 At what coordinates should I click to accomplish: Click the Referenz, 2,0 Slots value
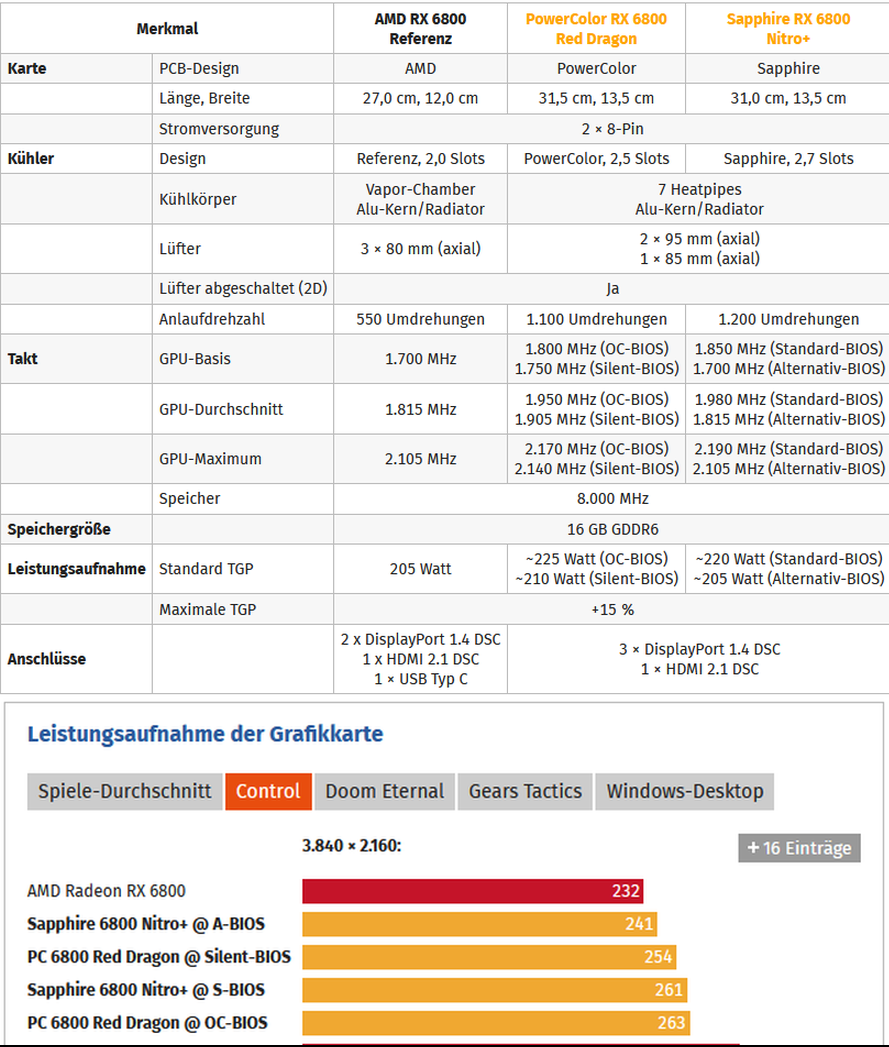point(420,158)
